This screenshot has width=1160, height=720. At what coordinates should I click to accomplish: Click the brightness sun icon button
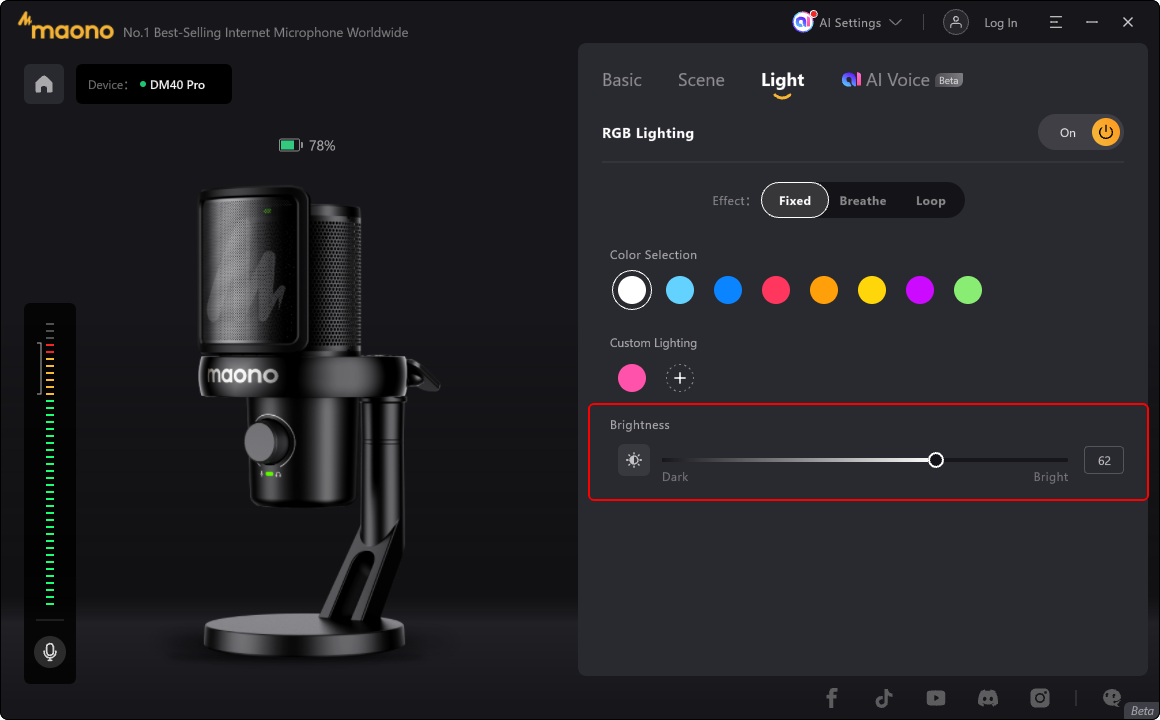pyautogui.click(x=634, y=460)
